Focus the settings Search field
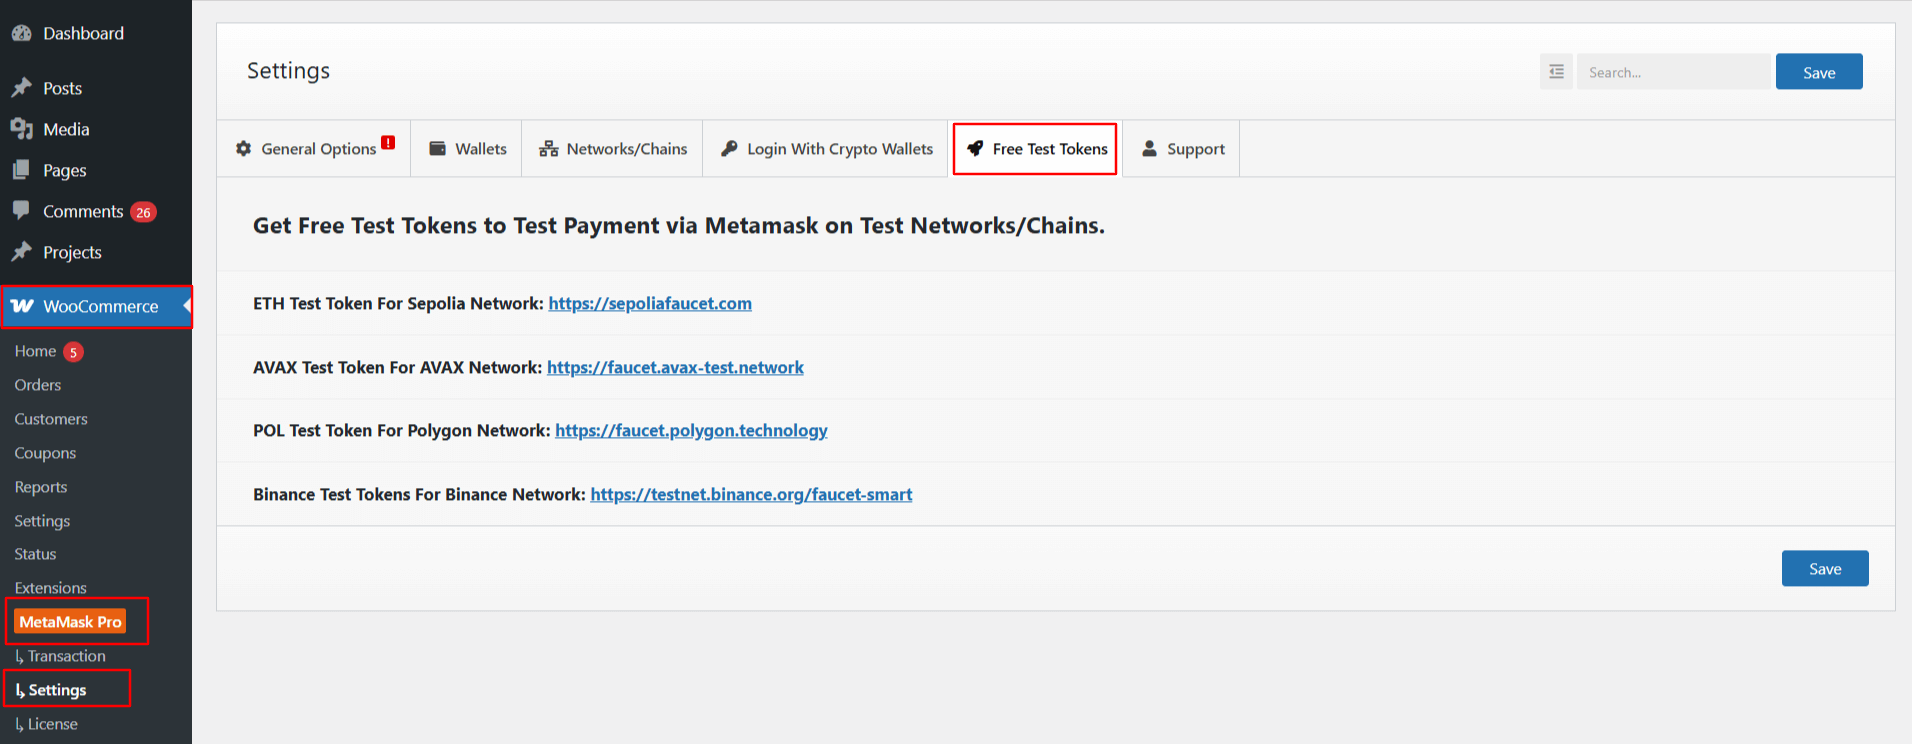The width and height of the screenshot is (1912, 744). (1673, 72)
